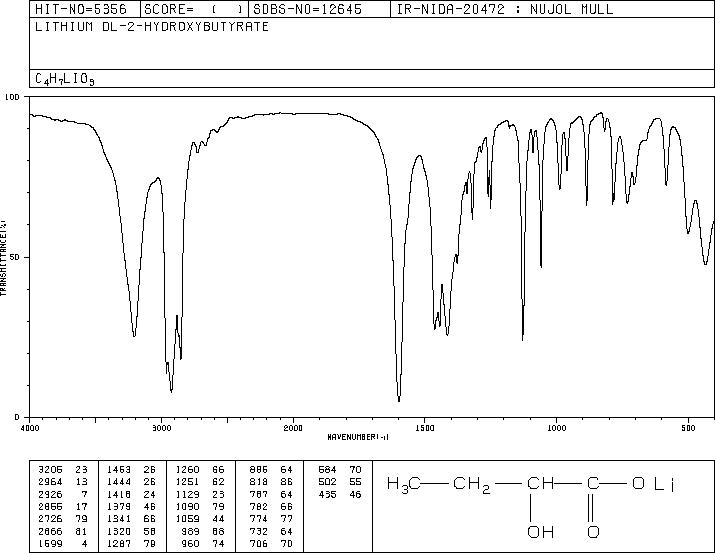Image resolution: width=715 pixels, height=553 pixels.
Task: Click the 684 peak entry
Action: (x=340, y=469)
